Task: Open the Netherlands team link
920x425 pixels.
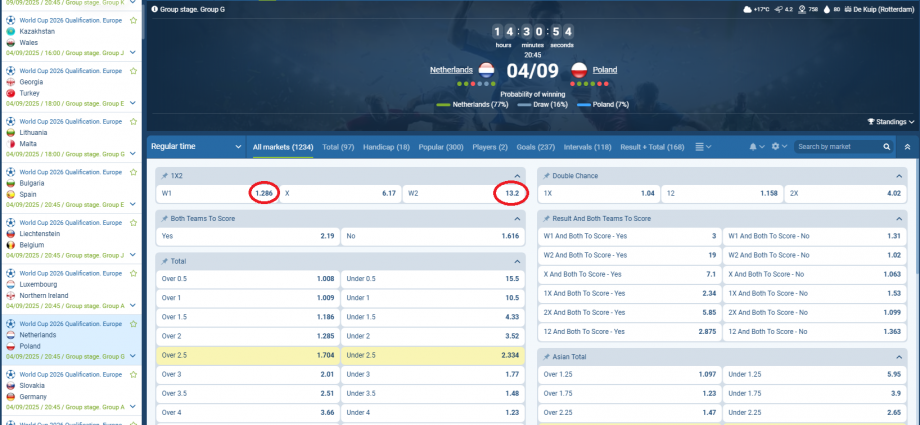Action: [451, 70]
